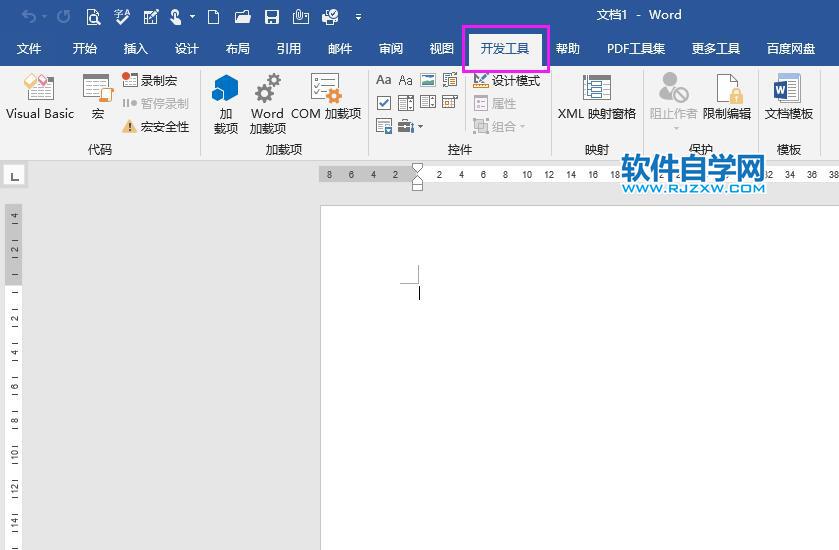Click email attachment paperclip icon
This screenshot has width=839, height=550.
(x=301, y=17)
